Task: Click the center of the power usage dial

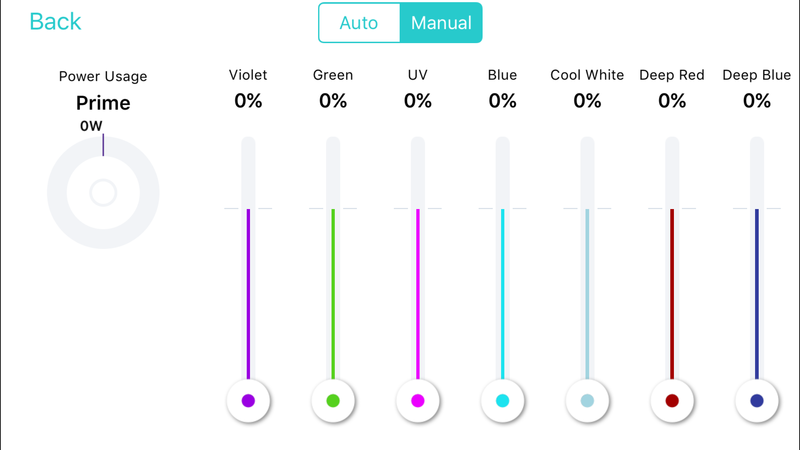Action: [x=103, y=192]
